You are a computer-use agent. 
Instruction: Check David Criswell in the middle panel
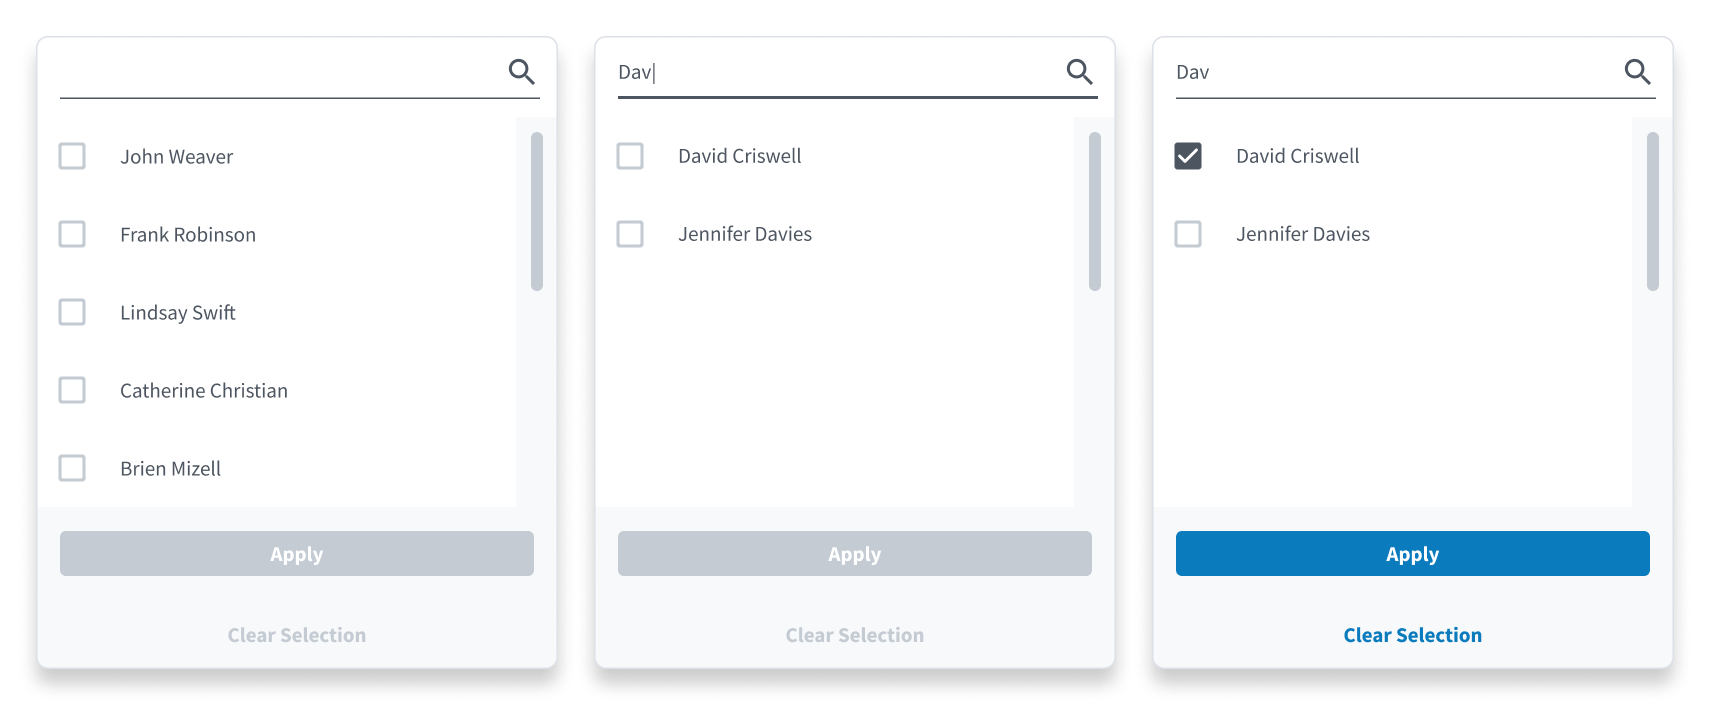pos(630,156)
